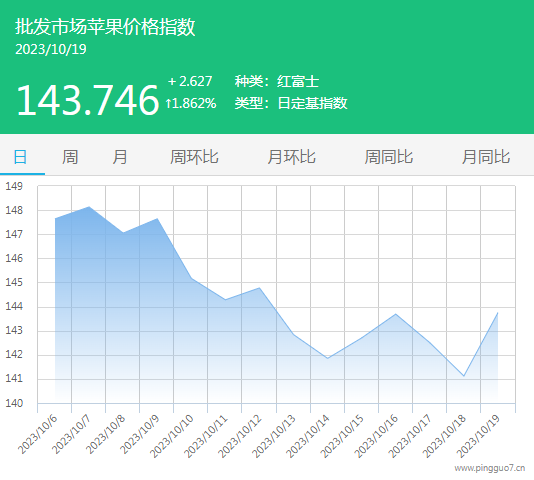
Task: Open the 月同比 tab
Action: [486, 157]
